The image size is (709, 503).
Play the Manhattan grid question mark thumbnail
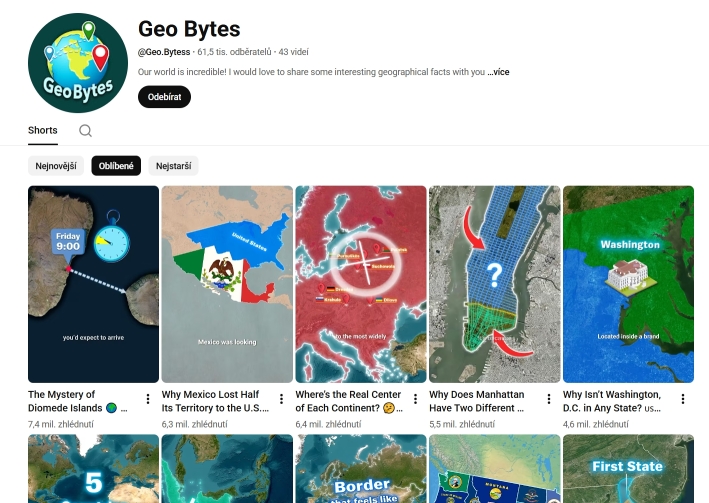click(x=495, y=284)
